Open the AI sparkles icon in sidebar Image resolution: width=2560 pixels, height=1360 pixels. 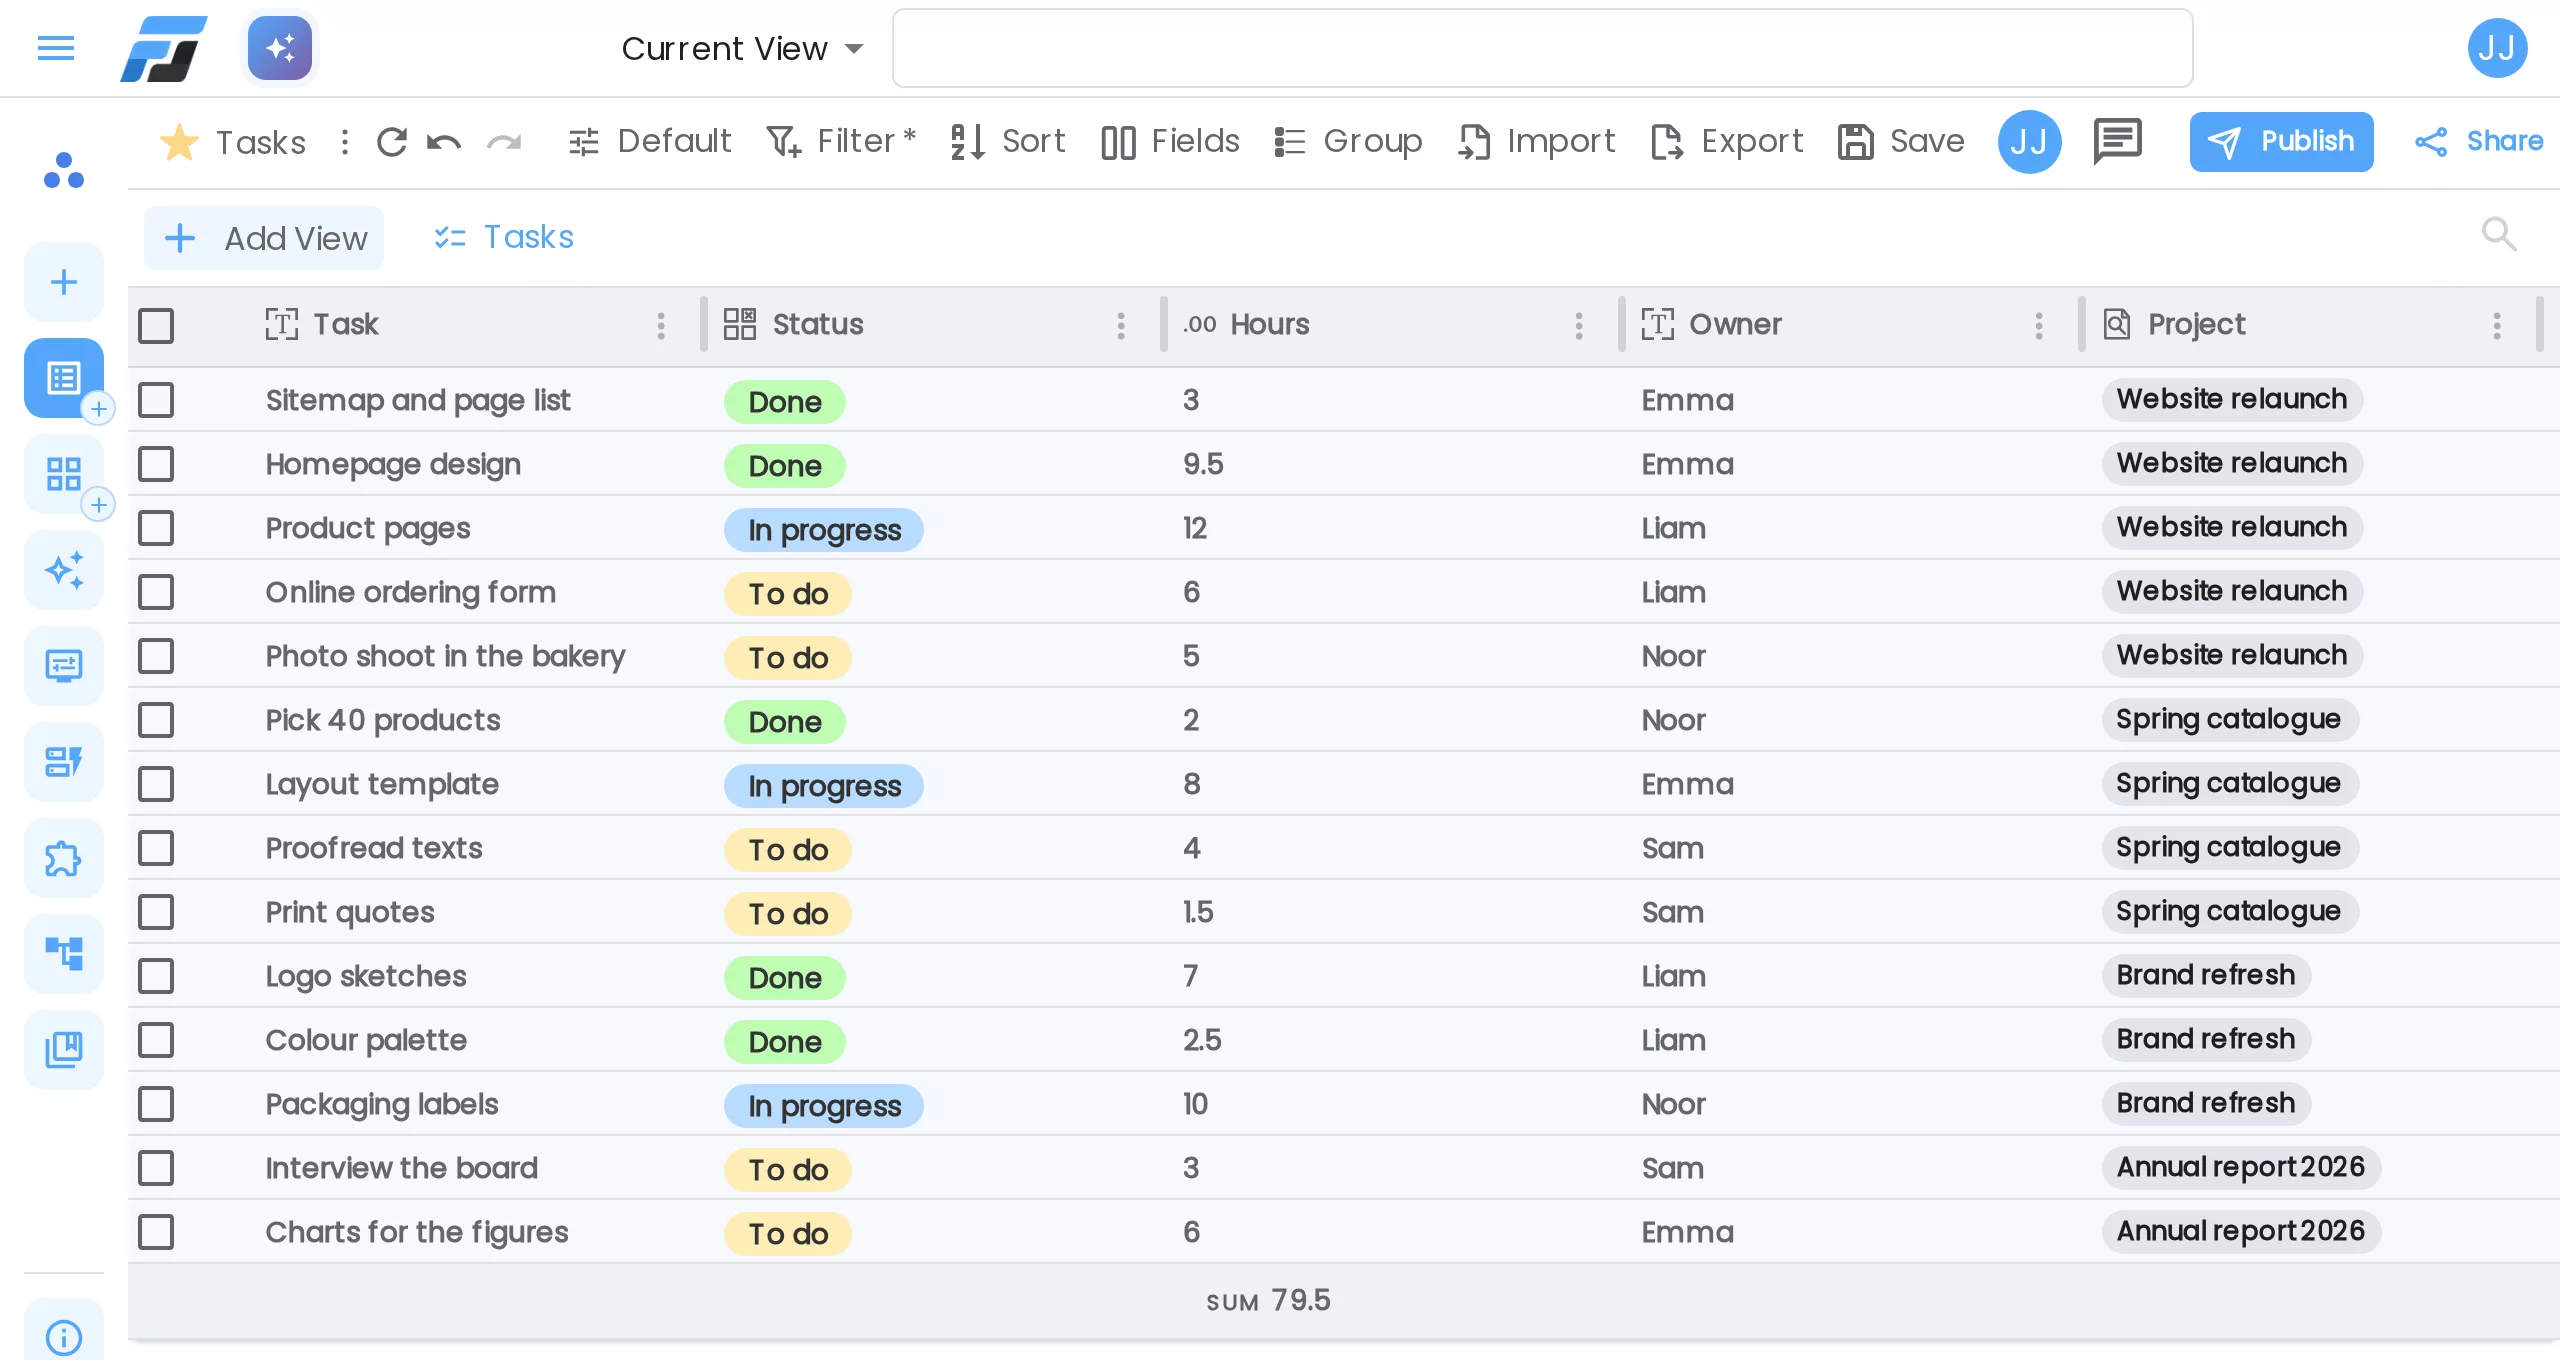[64, 570]
